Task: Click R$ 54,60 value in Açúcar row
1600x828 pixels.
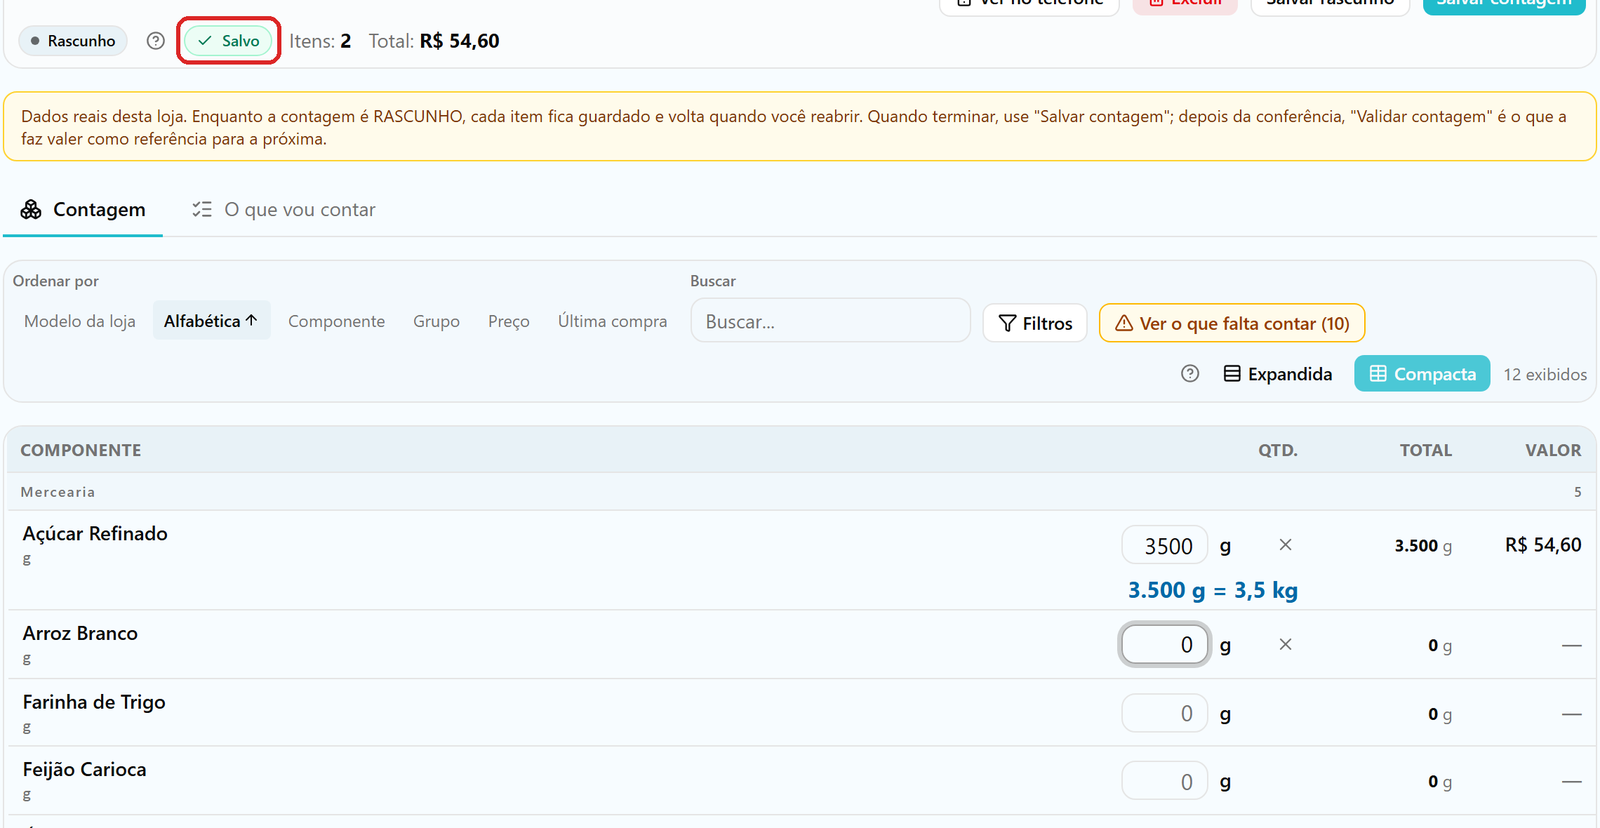Action: coord(1543,545)
